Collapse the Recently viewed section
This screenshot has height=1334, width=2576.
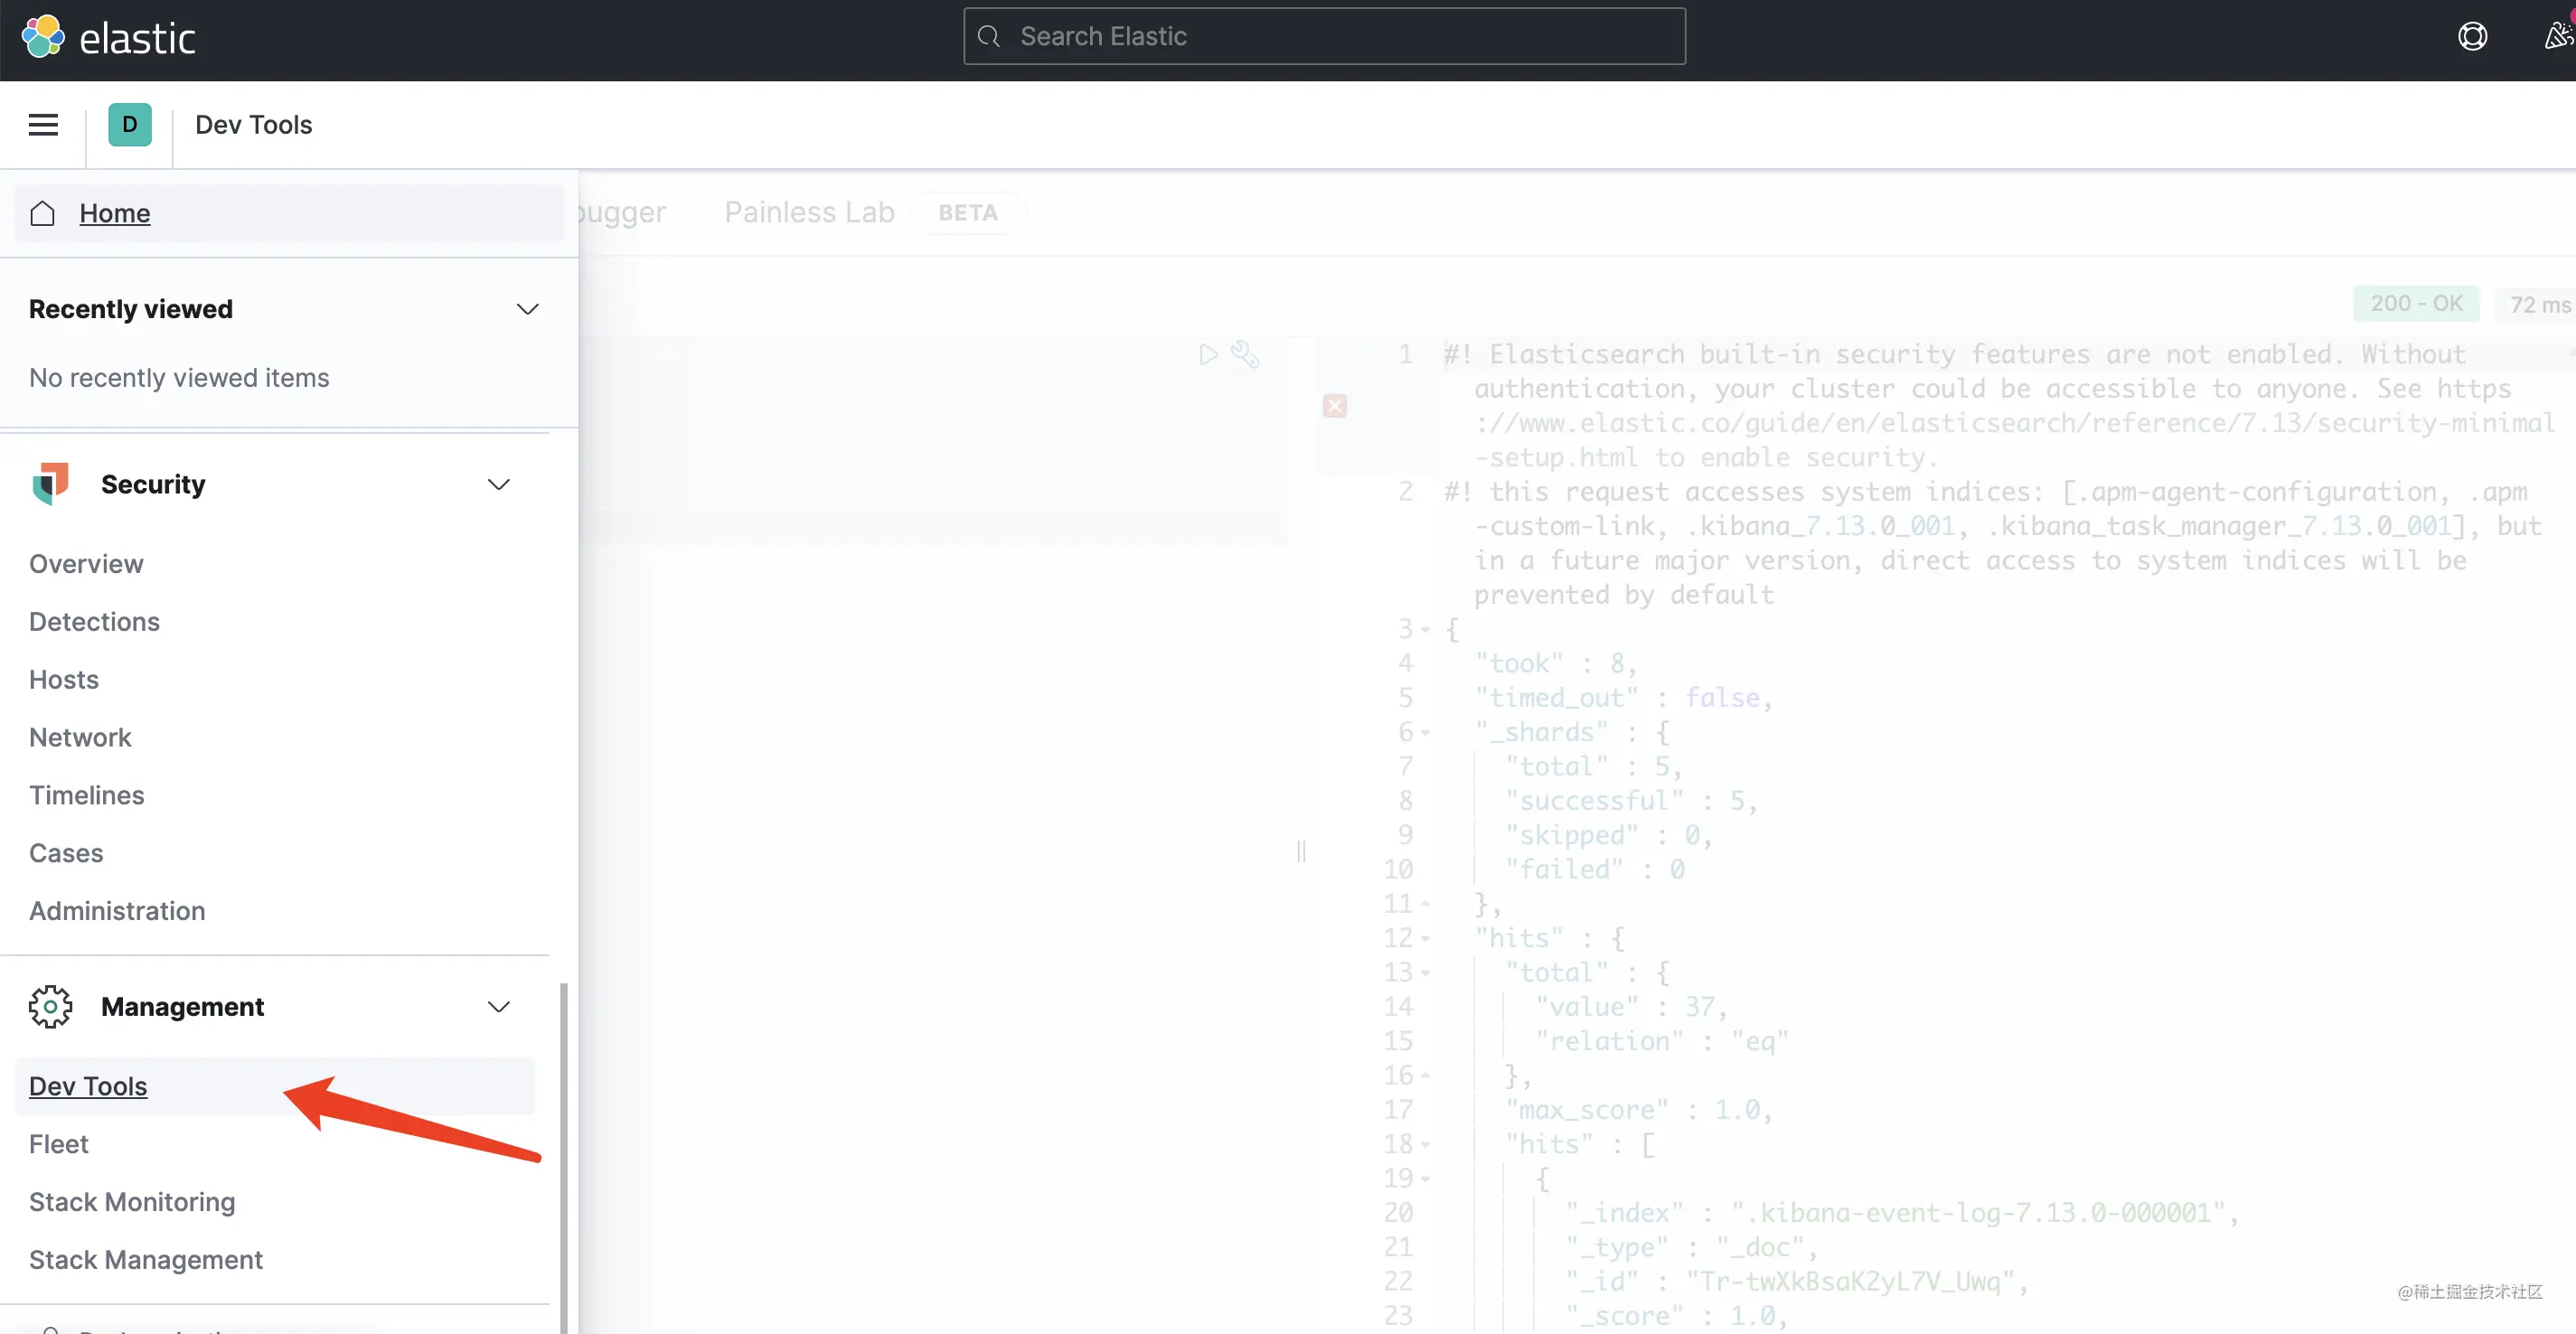pyautogui.click(x=527, y=309)
